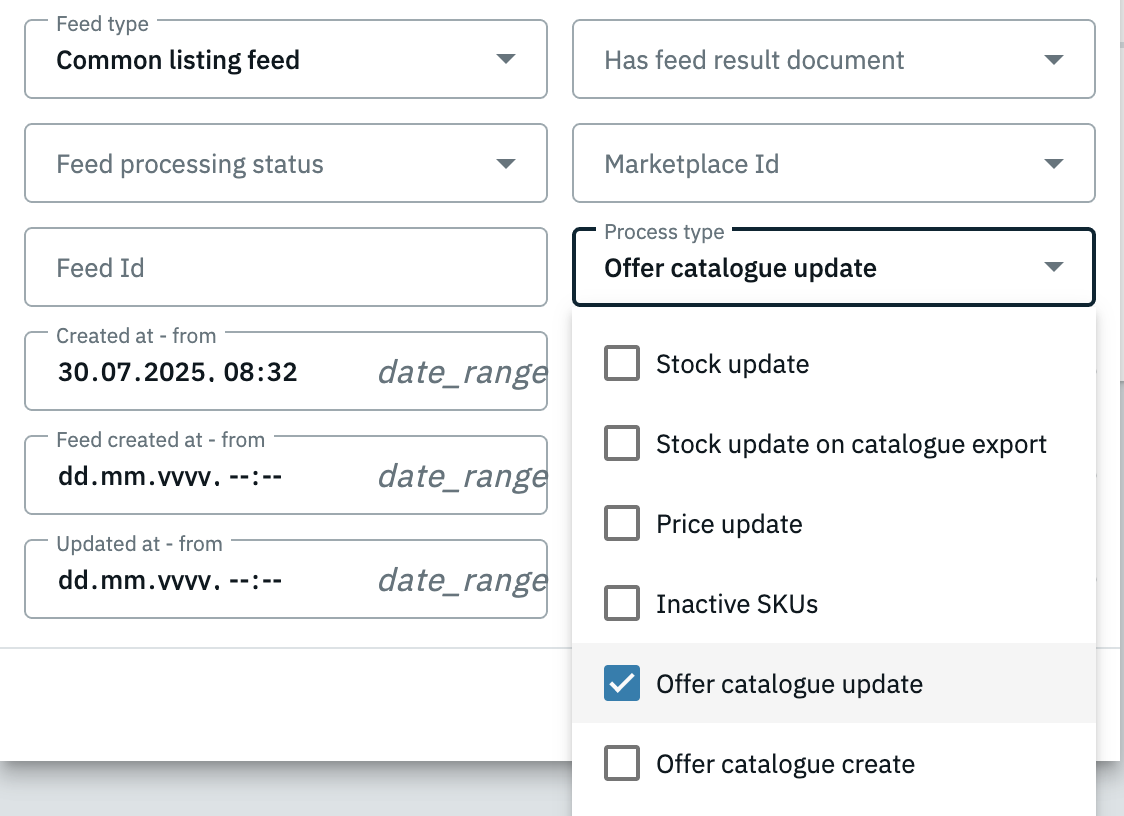Click the Feed created at date input
The image size is (1124, 816).
pos(170,477)
